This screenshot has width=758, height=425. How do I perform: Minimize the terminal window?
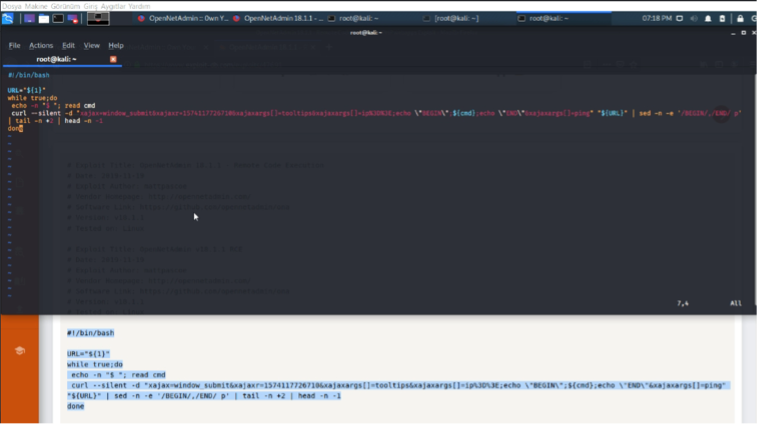733,33
